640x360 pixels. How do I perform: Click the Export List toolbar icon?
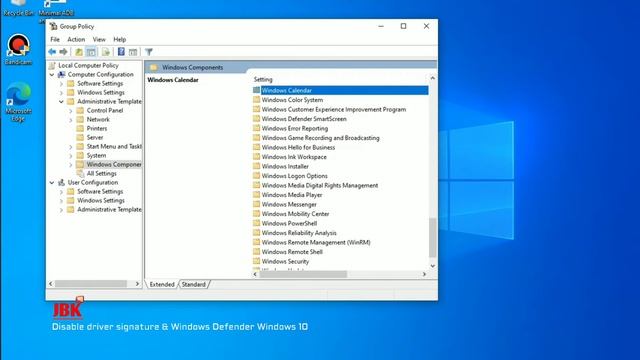tap(106, 52)
